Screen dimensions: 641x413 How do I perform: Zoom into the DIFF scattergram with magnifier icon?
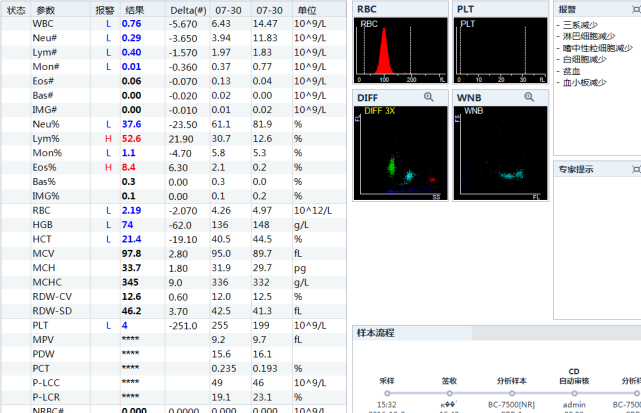pyautogui.click(x=428, y=97)
